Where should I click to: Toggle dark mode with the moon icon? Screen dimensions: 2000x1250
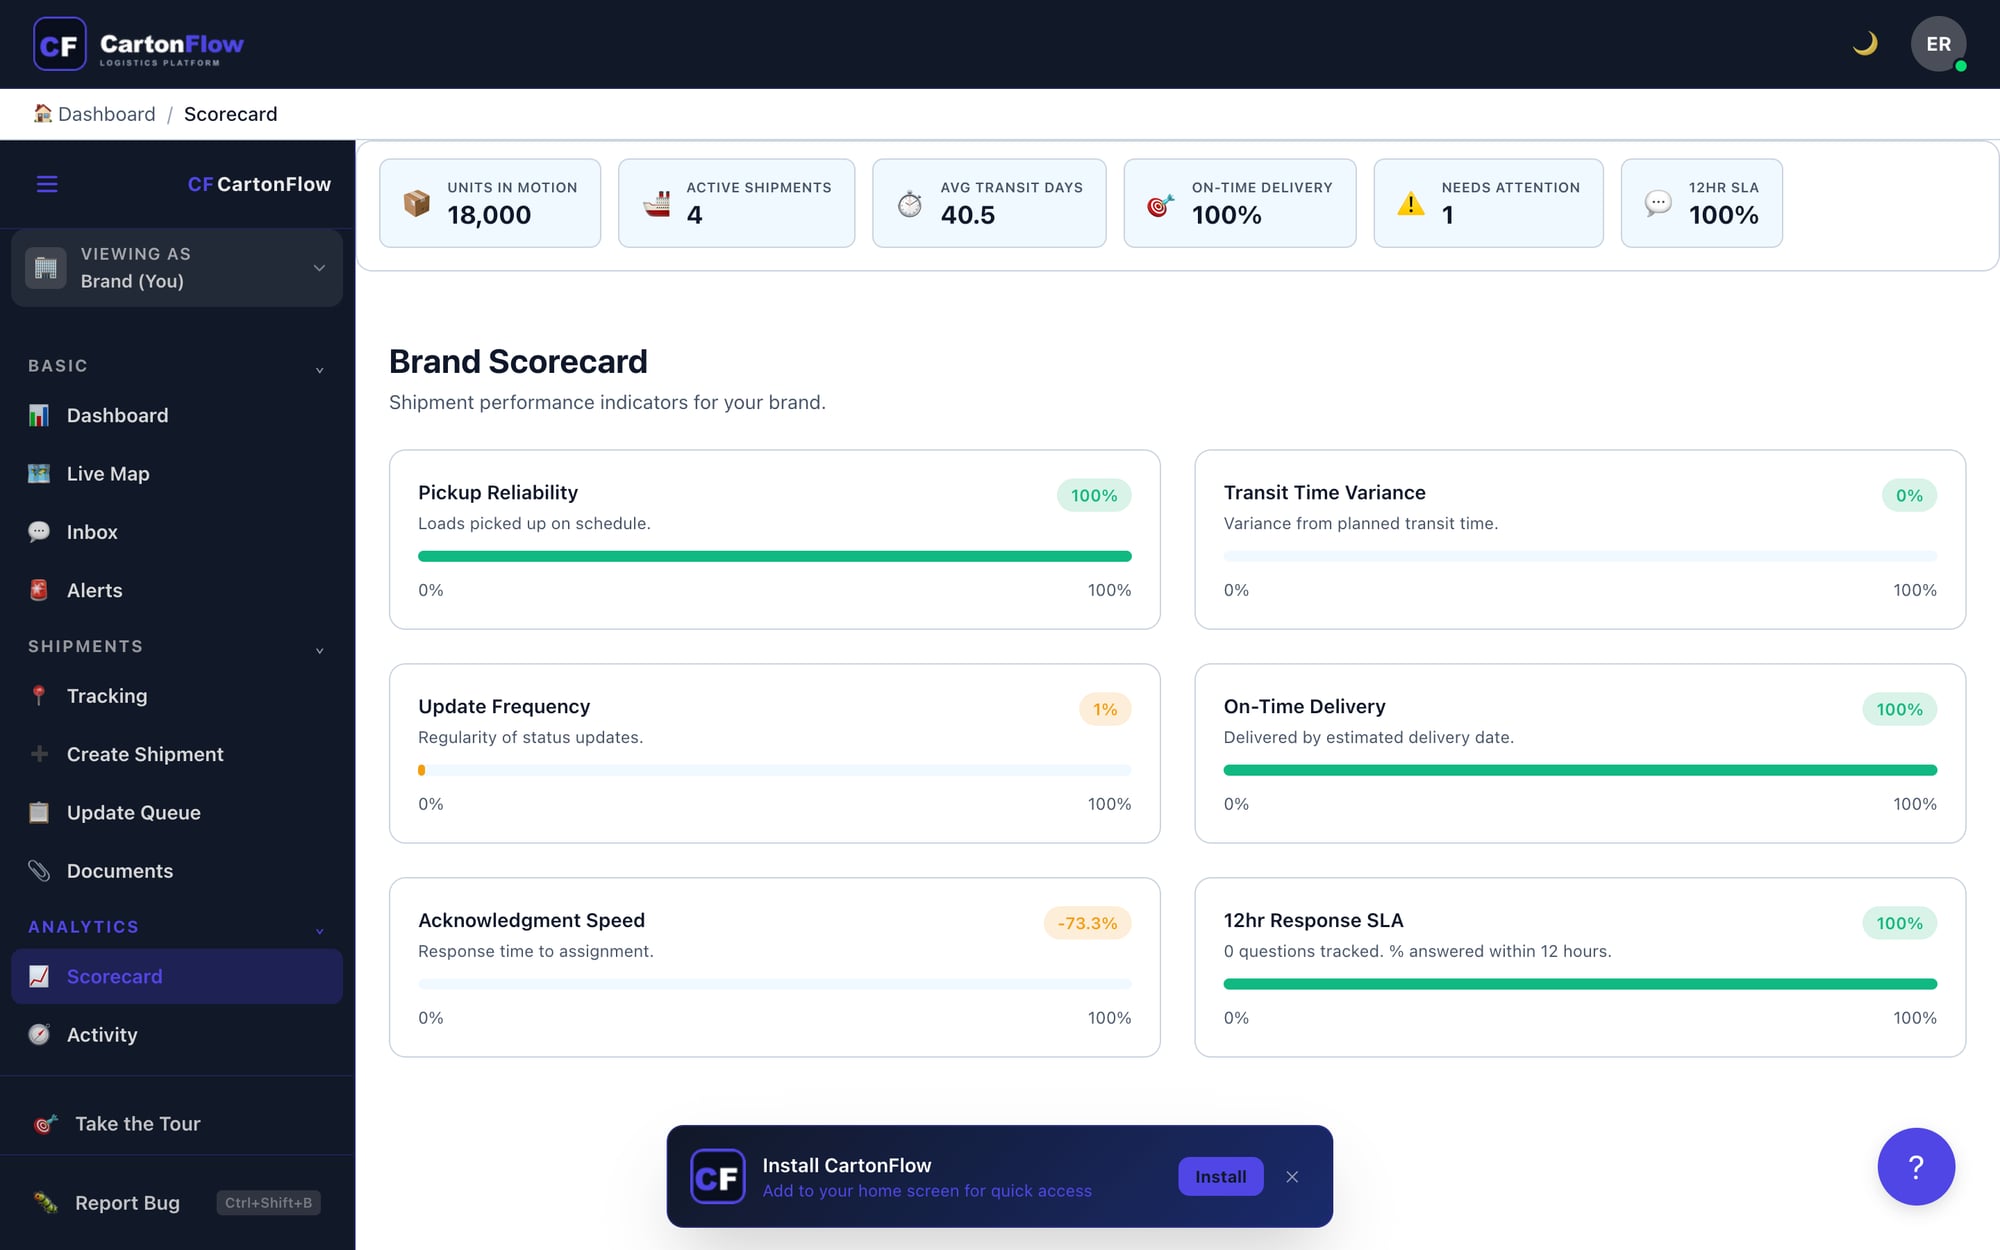[1866, 43]
